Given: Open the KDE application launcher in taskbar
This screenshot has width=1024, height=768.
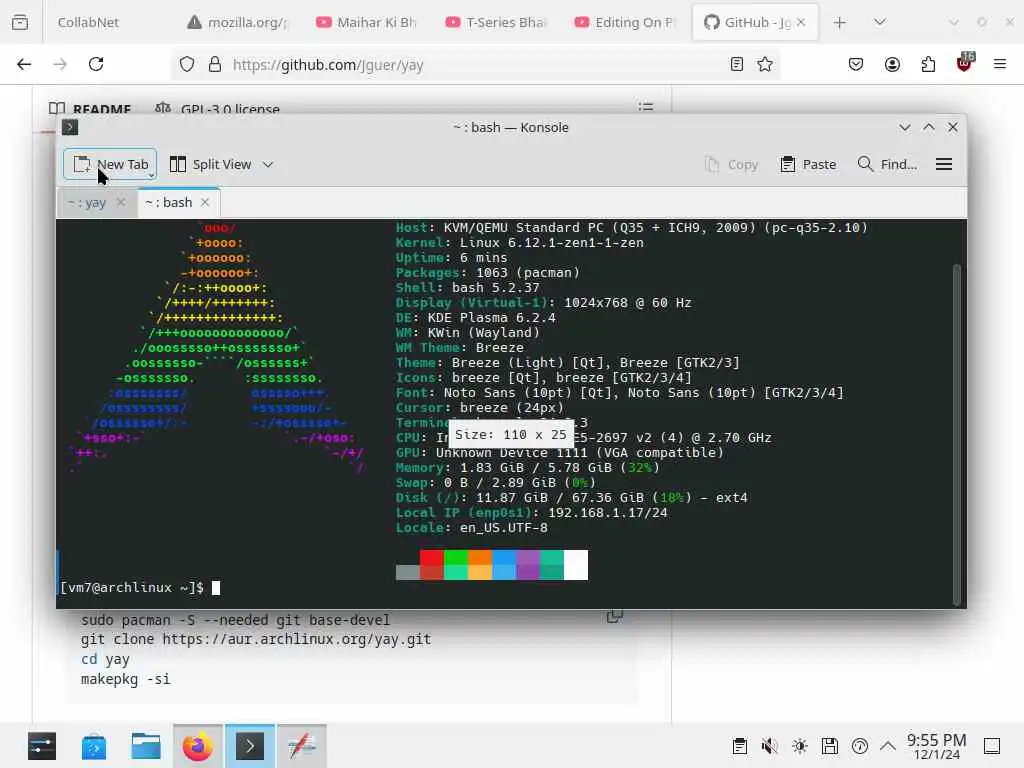Looking at the screenshot, I should (42, 746).
